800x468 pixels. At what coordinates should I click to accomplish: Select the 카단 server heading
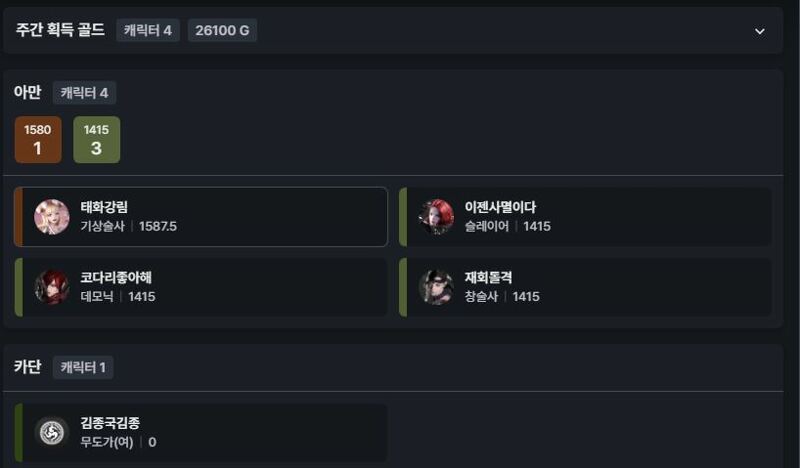click(x=28, y=366)
